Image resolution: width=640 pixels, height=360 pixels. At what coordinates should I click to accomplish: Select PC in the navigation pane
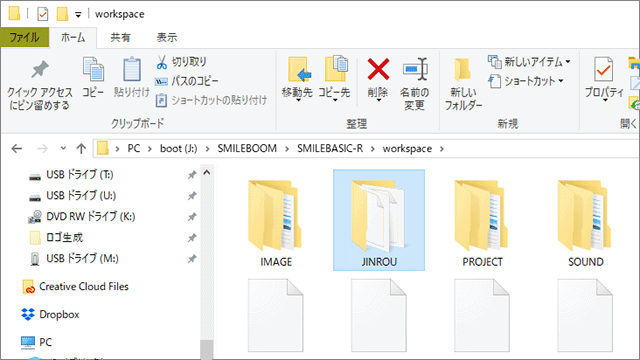tap(36, 342)
